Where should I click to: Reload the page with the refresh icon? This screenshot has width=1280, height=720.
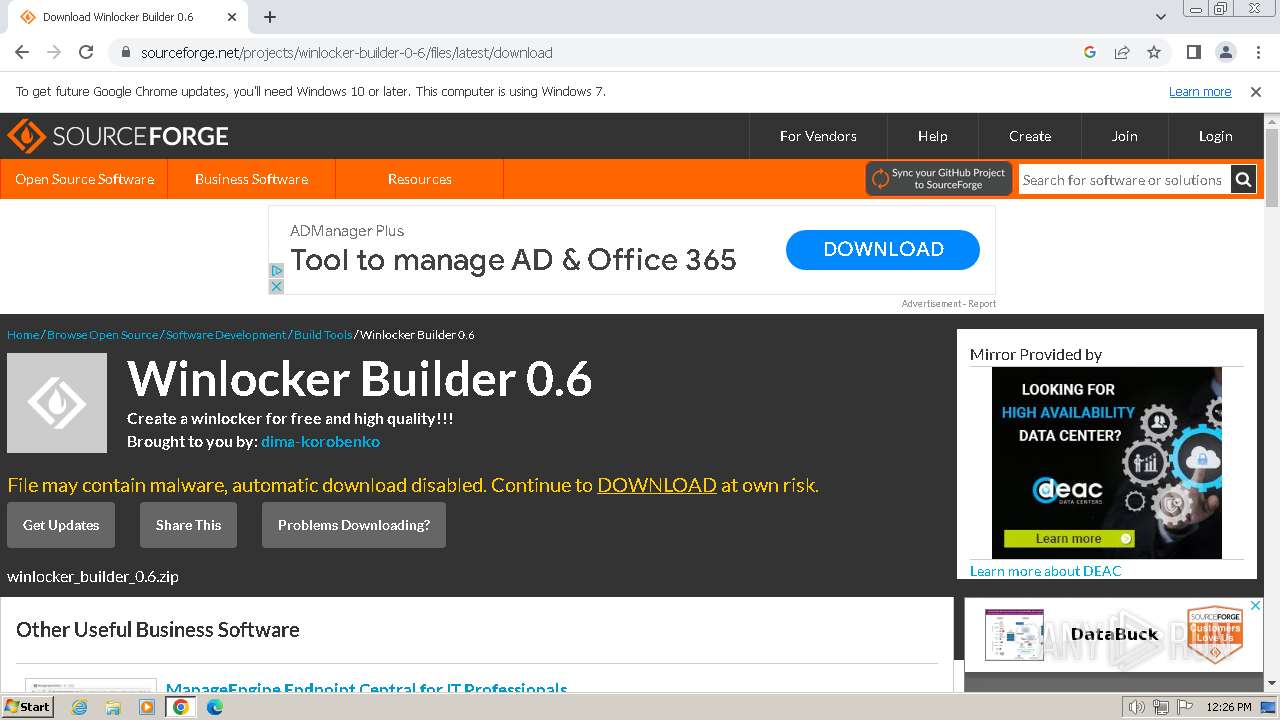pyautogui.click(x=86, y=52)
